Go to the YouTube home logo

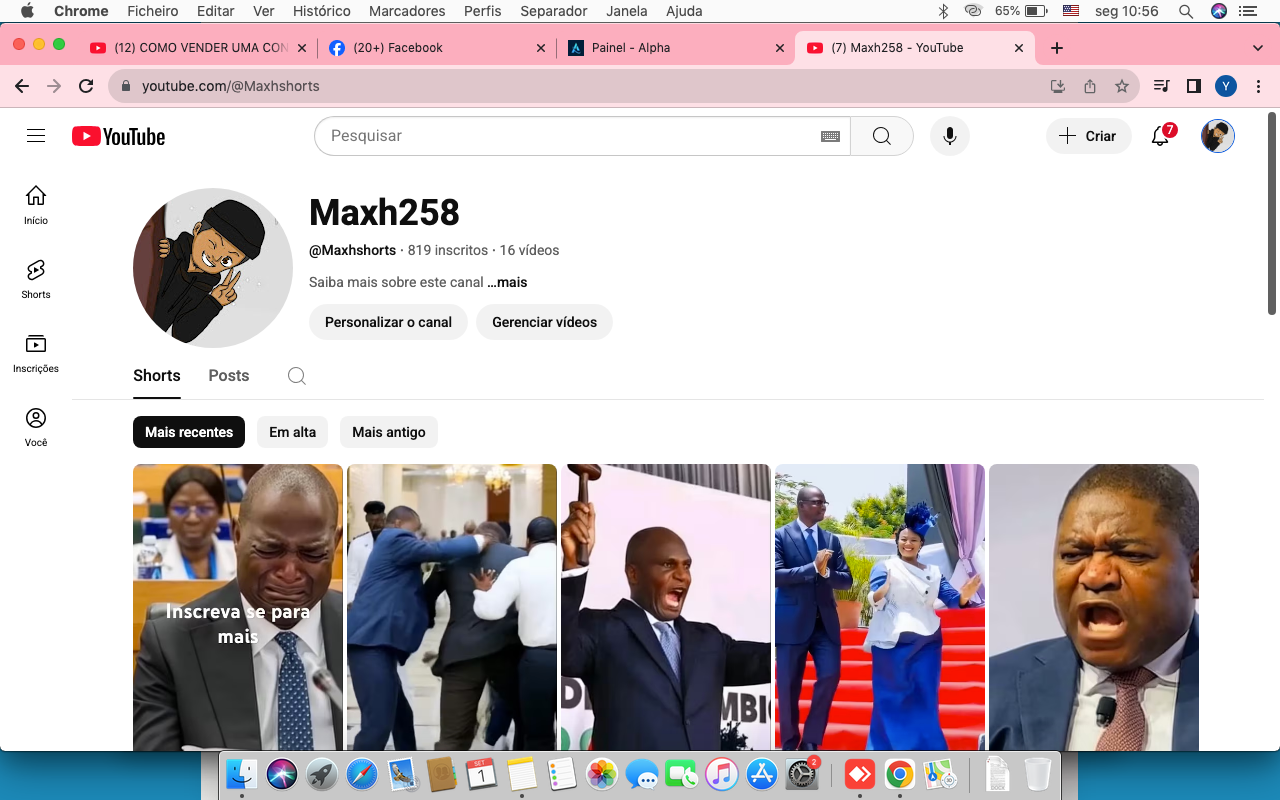118,136
